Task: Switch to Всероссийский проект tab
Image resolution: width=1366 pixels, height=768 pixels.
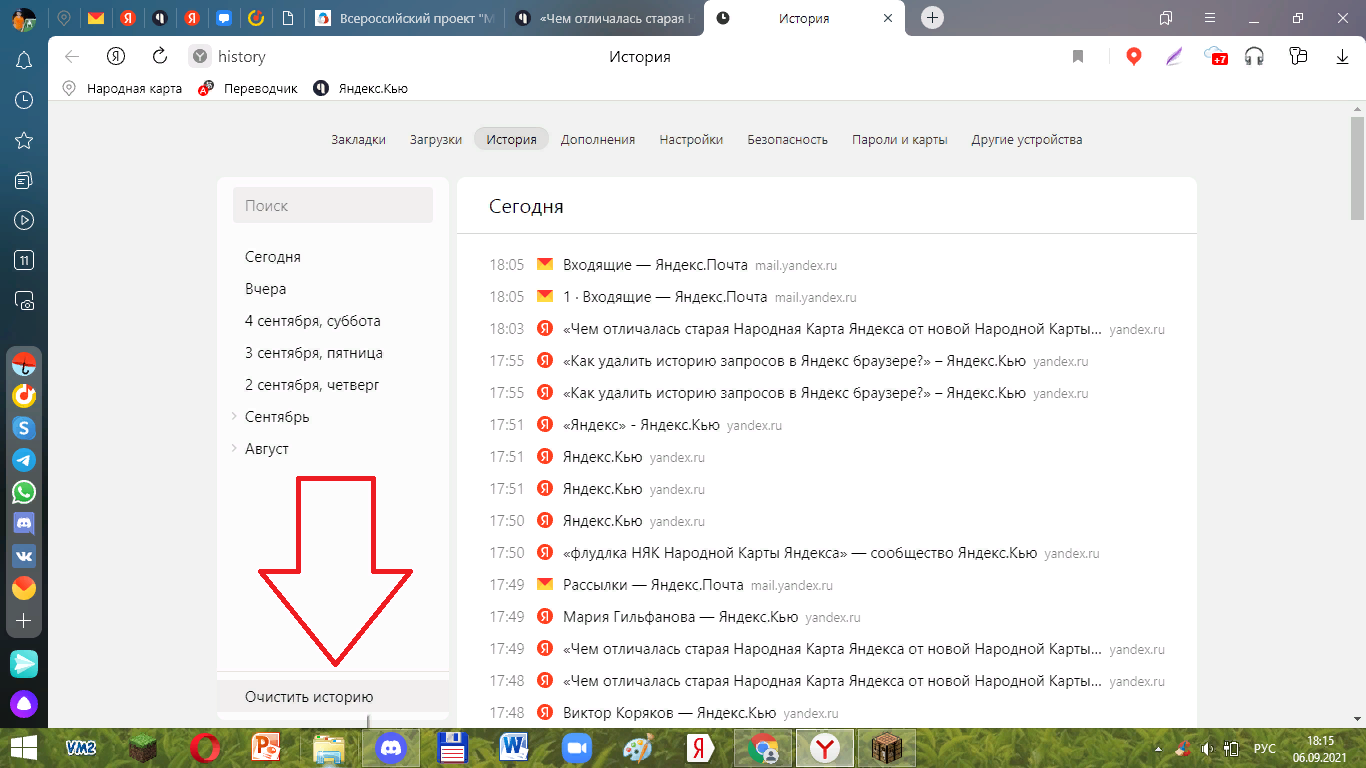Action: point(404,18)
